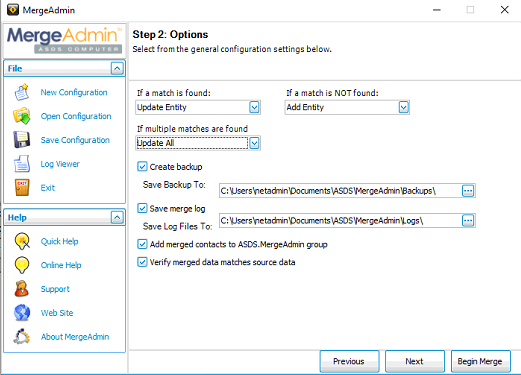Click the MergeAdmin logo banner
The image size is (521, 375).
(64, 40)
